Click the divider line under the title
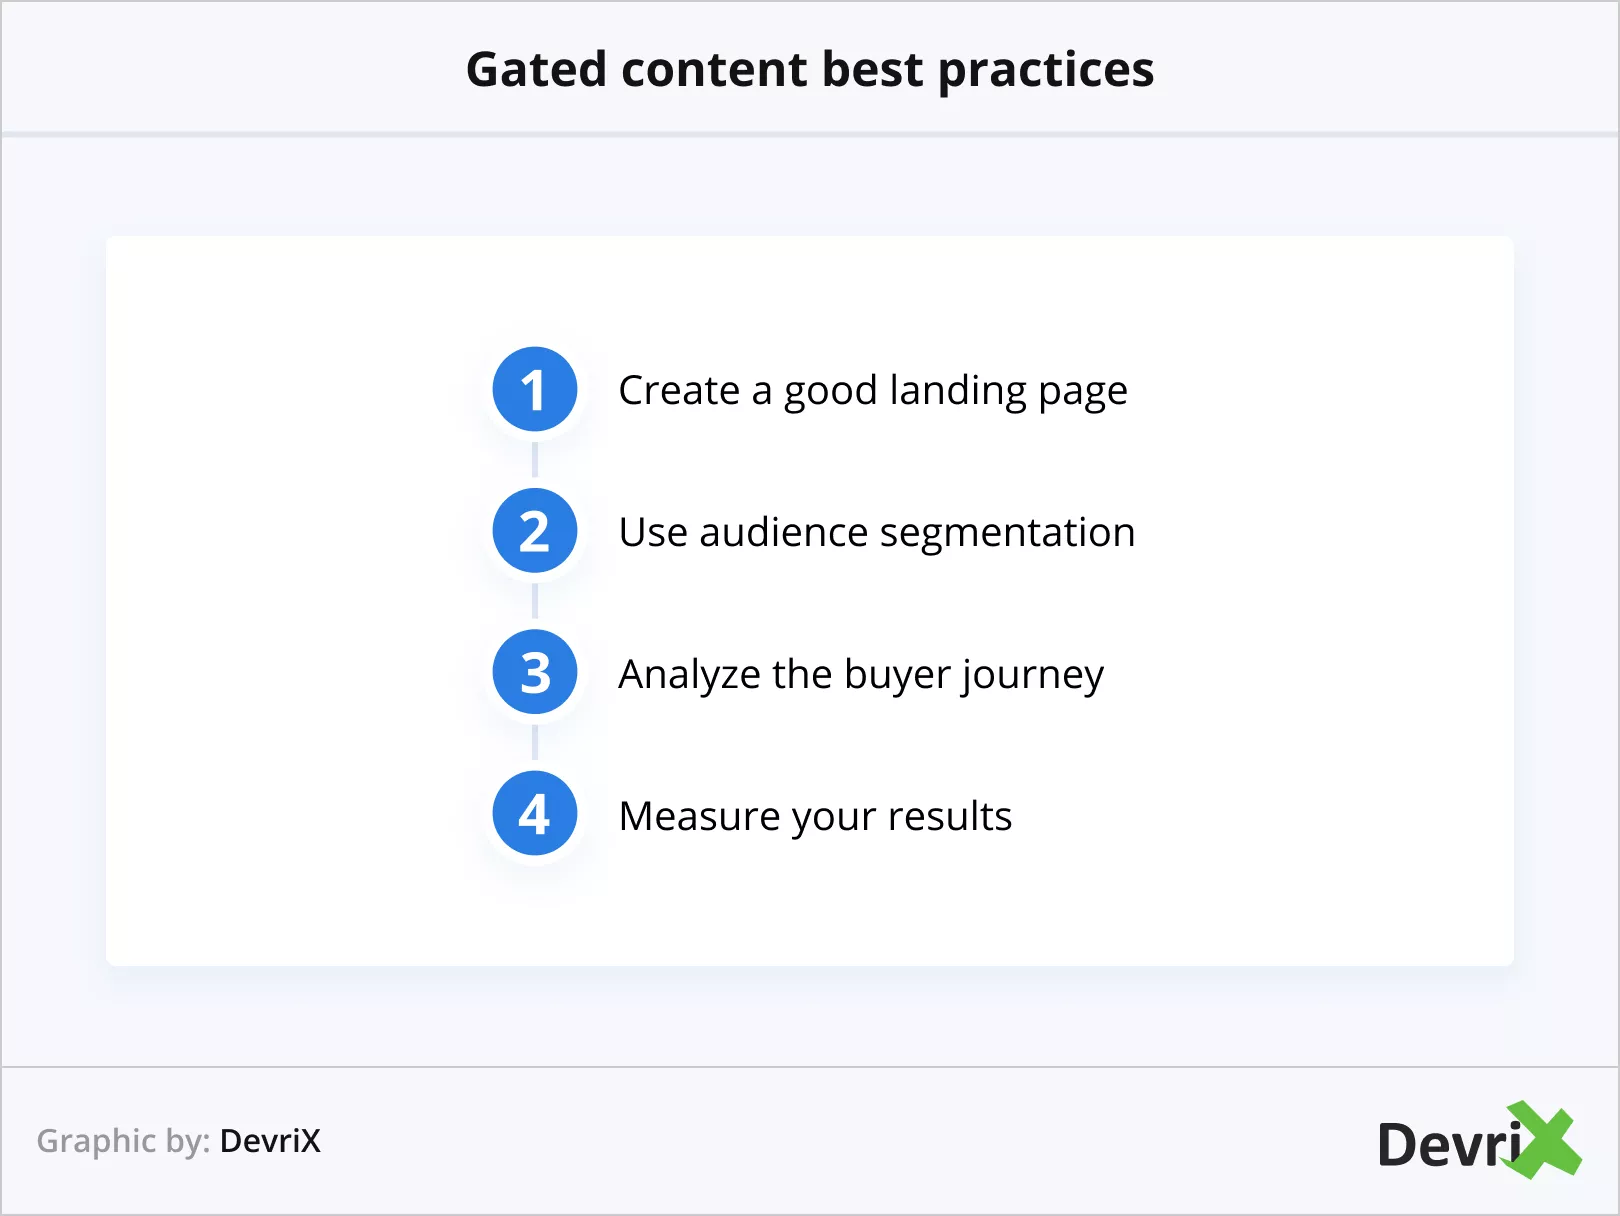This screenshot has width=1620, height=1216. point(810,134)
